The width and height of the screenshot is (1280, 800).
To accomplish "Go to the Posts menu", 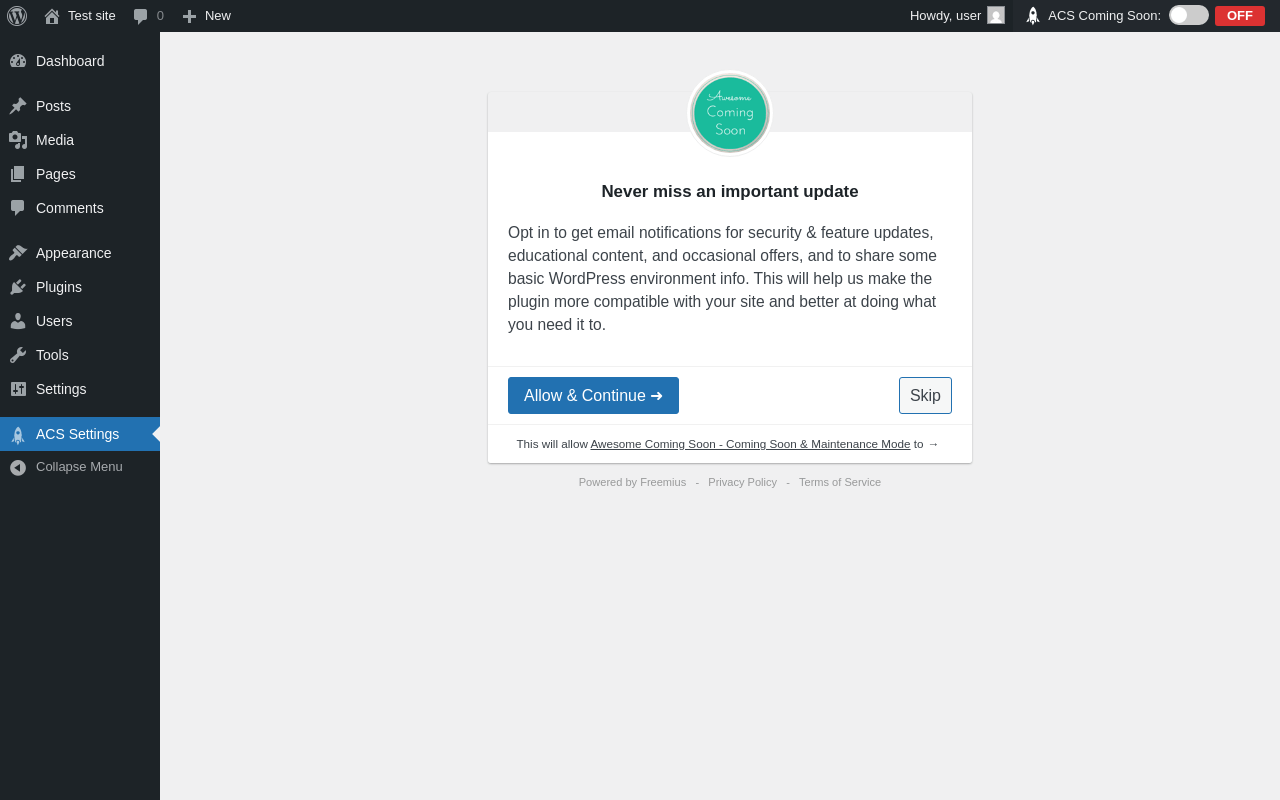I will [80, 106].
